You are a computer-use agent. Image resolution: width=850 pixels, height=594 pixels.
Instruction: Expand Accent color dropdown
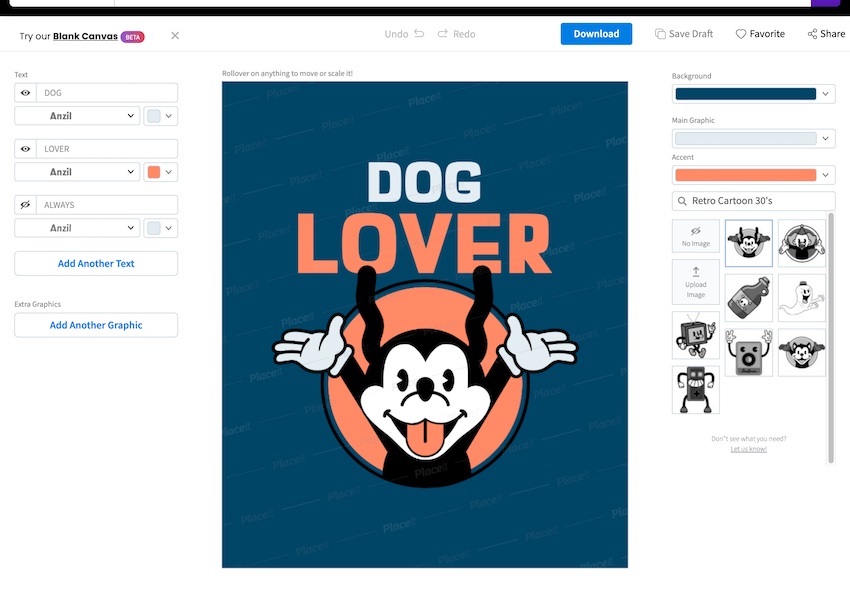[754, 175]
